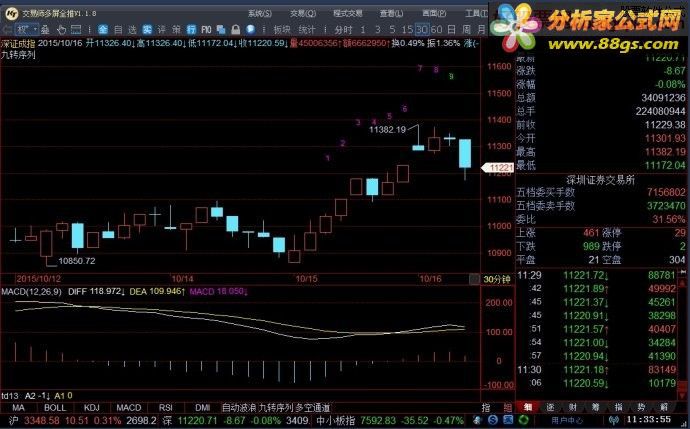Click the 指 button beside 组
The width and height of the screenshot is (690, 429).
pyautogui.click(x=486, y=407)
